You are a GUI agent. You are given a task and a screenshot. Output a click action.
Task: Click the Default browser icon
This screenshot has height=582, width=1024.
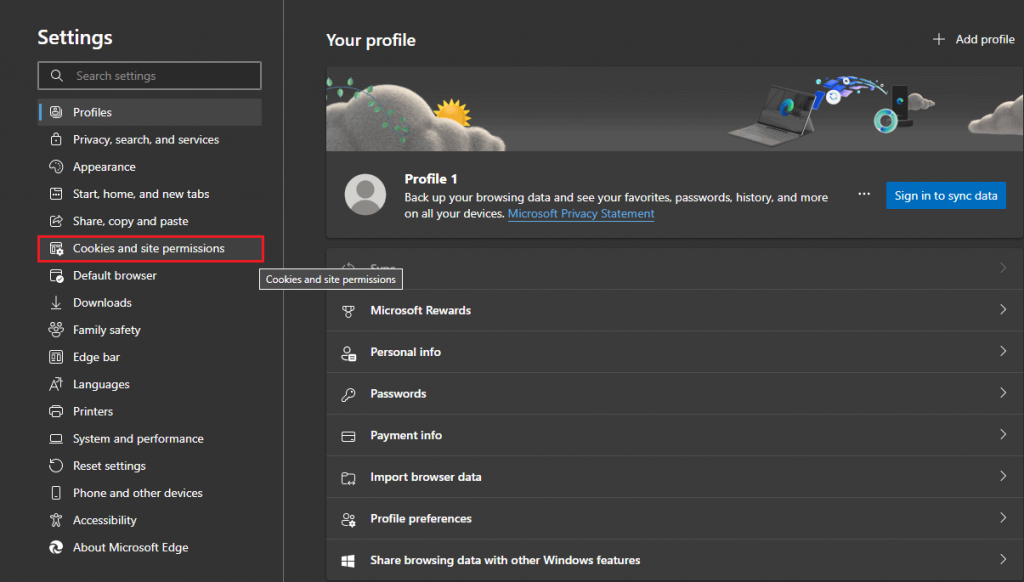(x=56, y=276)
